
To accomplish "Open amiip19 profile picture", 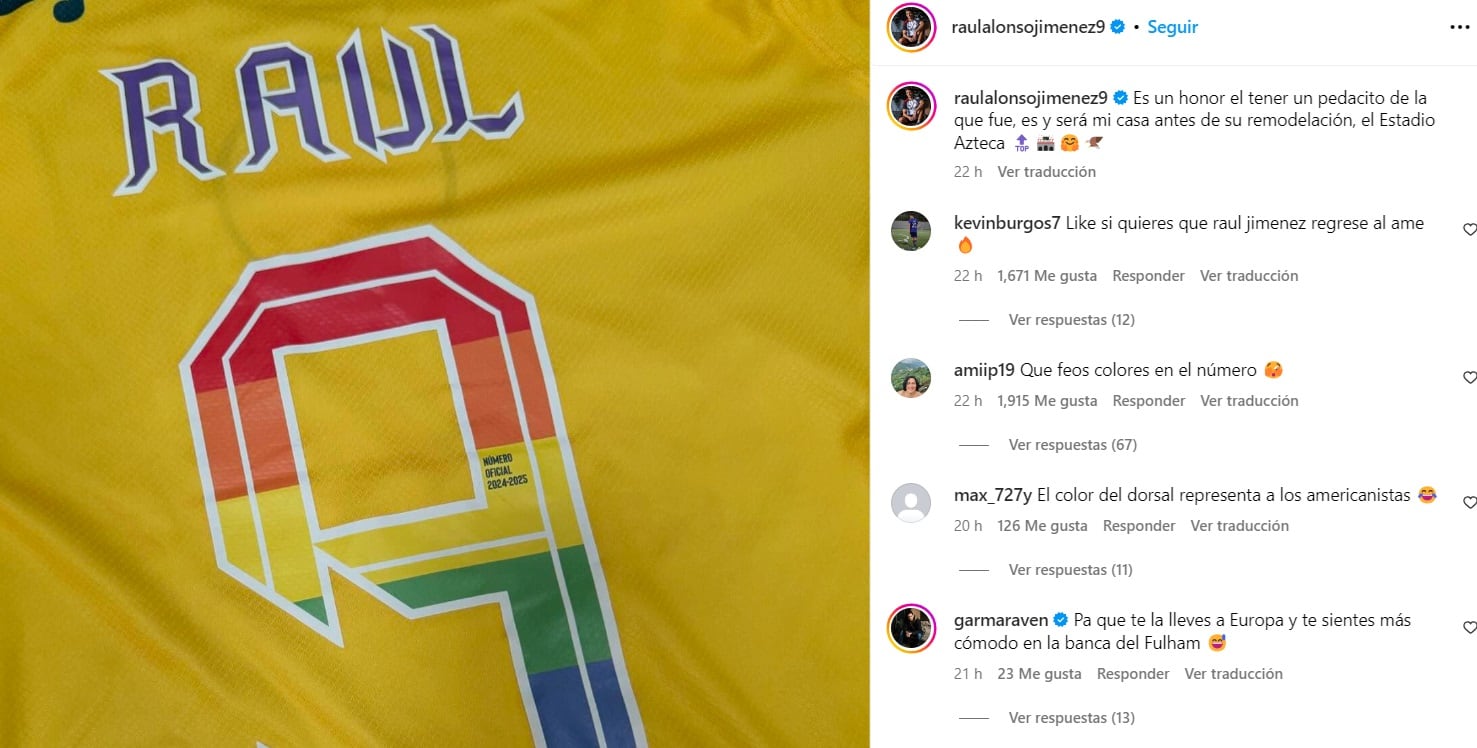I will pos(911,378).
